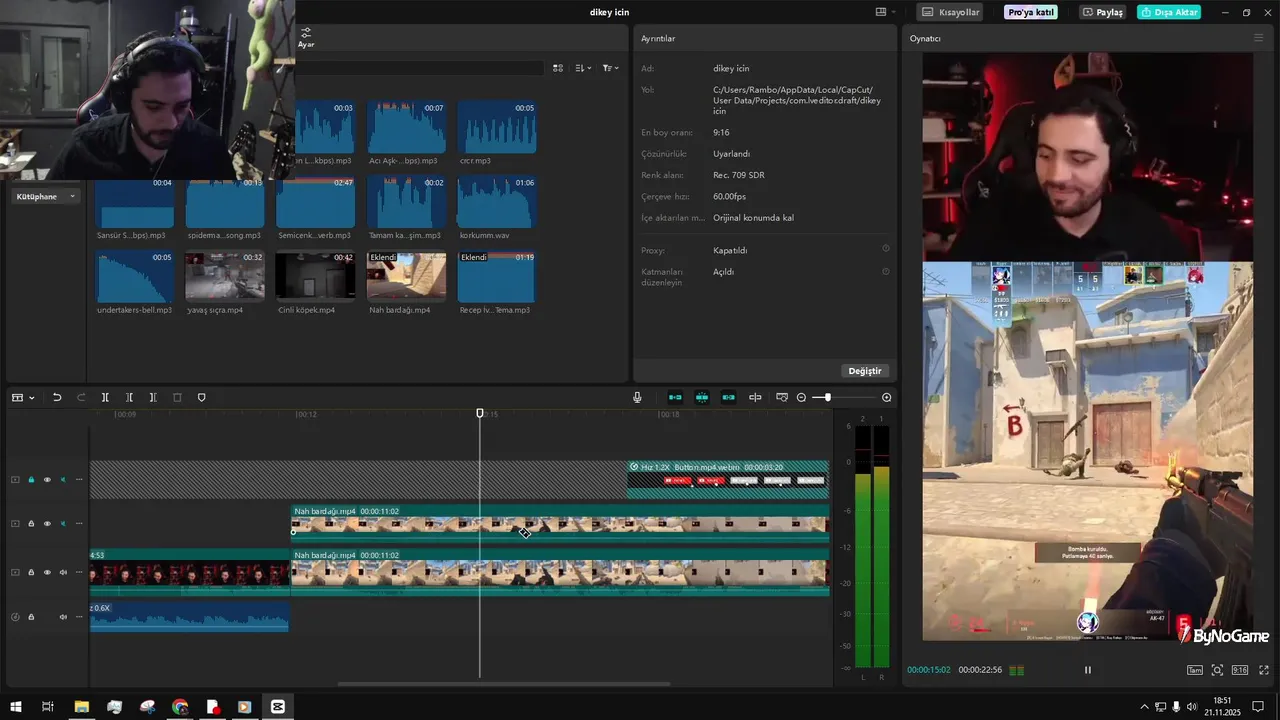Zoom out the timeline
This screenshot has width=1280, height=720.
[x=801, y=398]
